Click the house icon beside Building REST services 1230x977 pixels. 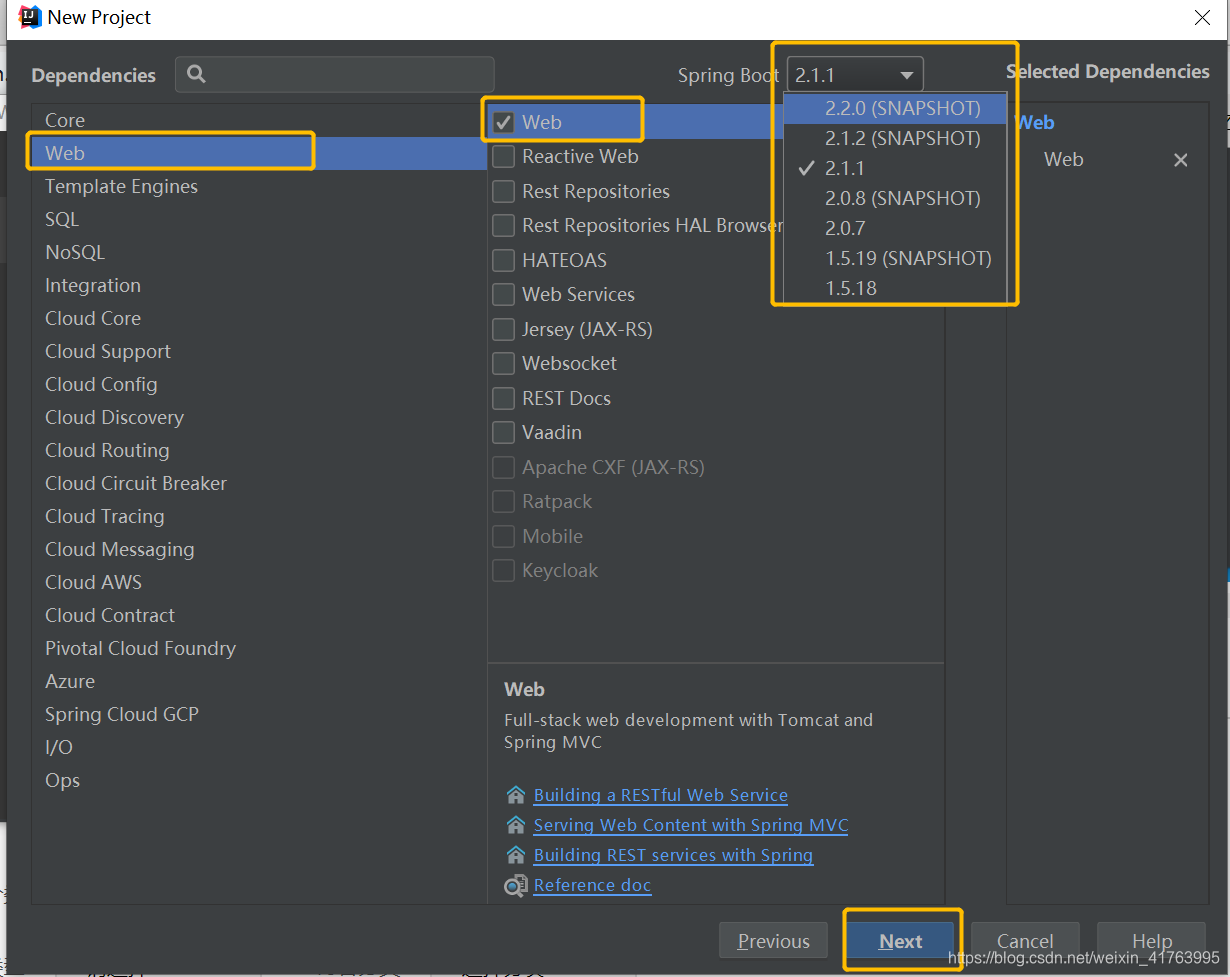pyautogui.click(x=516, y=855)
